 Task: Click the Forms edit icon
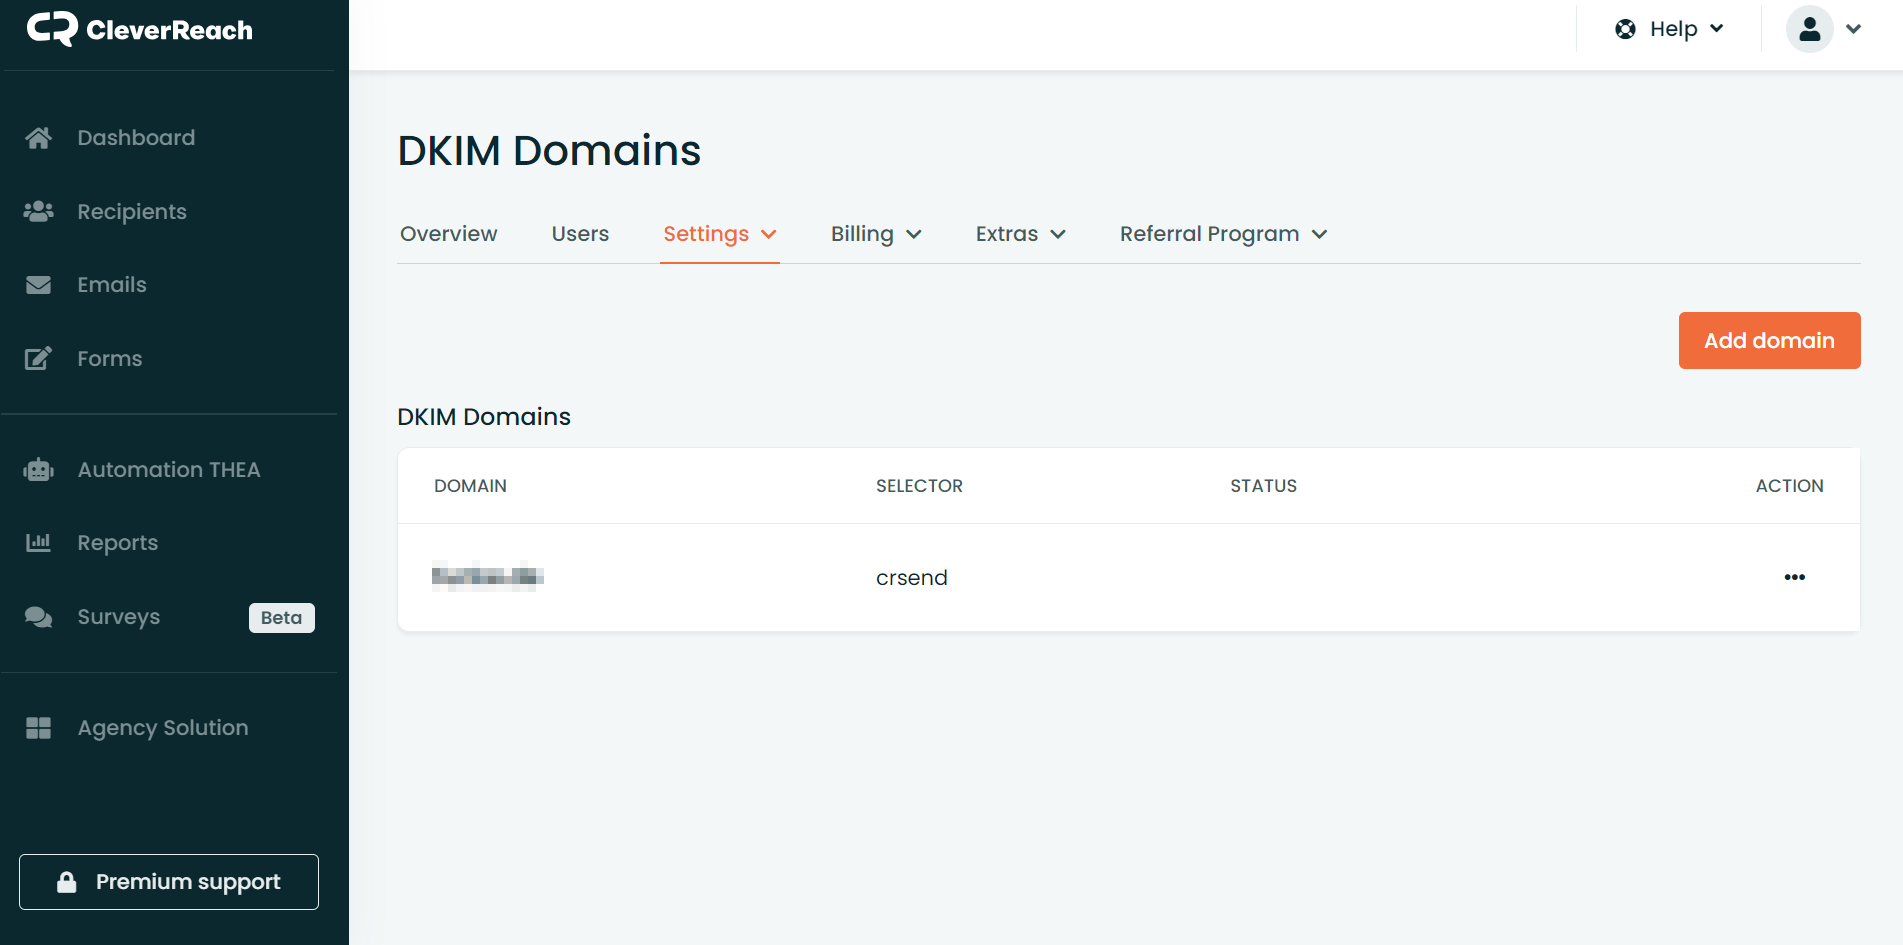39,359
